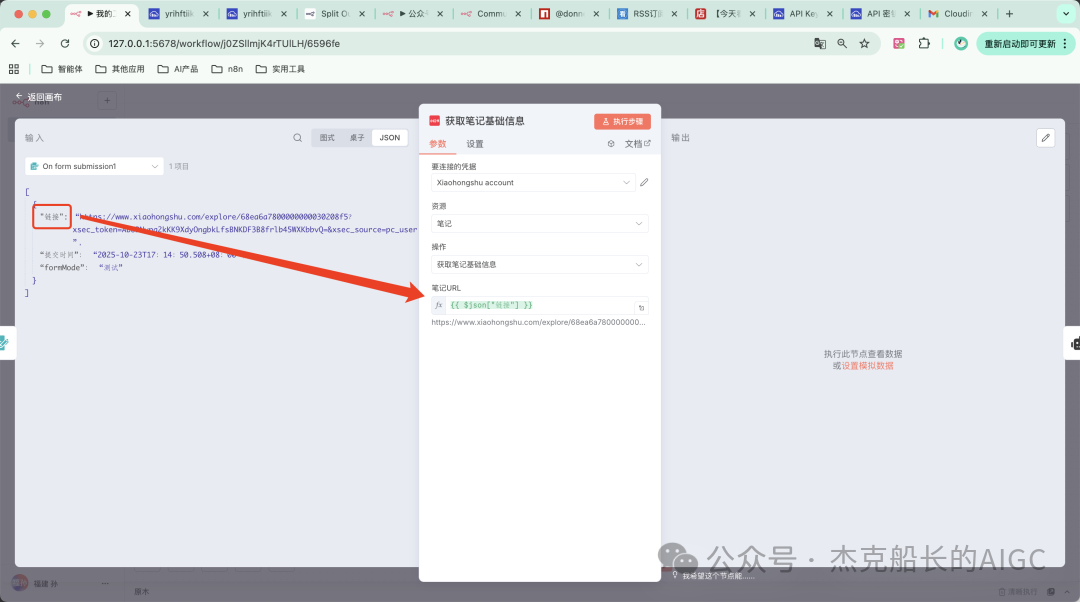Open the apps grid icon in the bookmarks bar

tap(14, 69)
